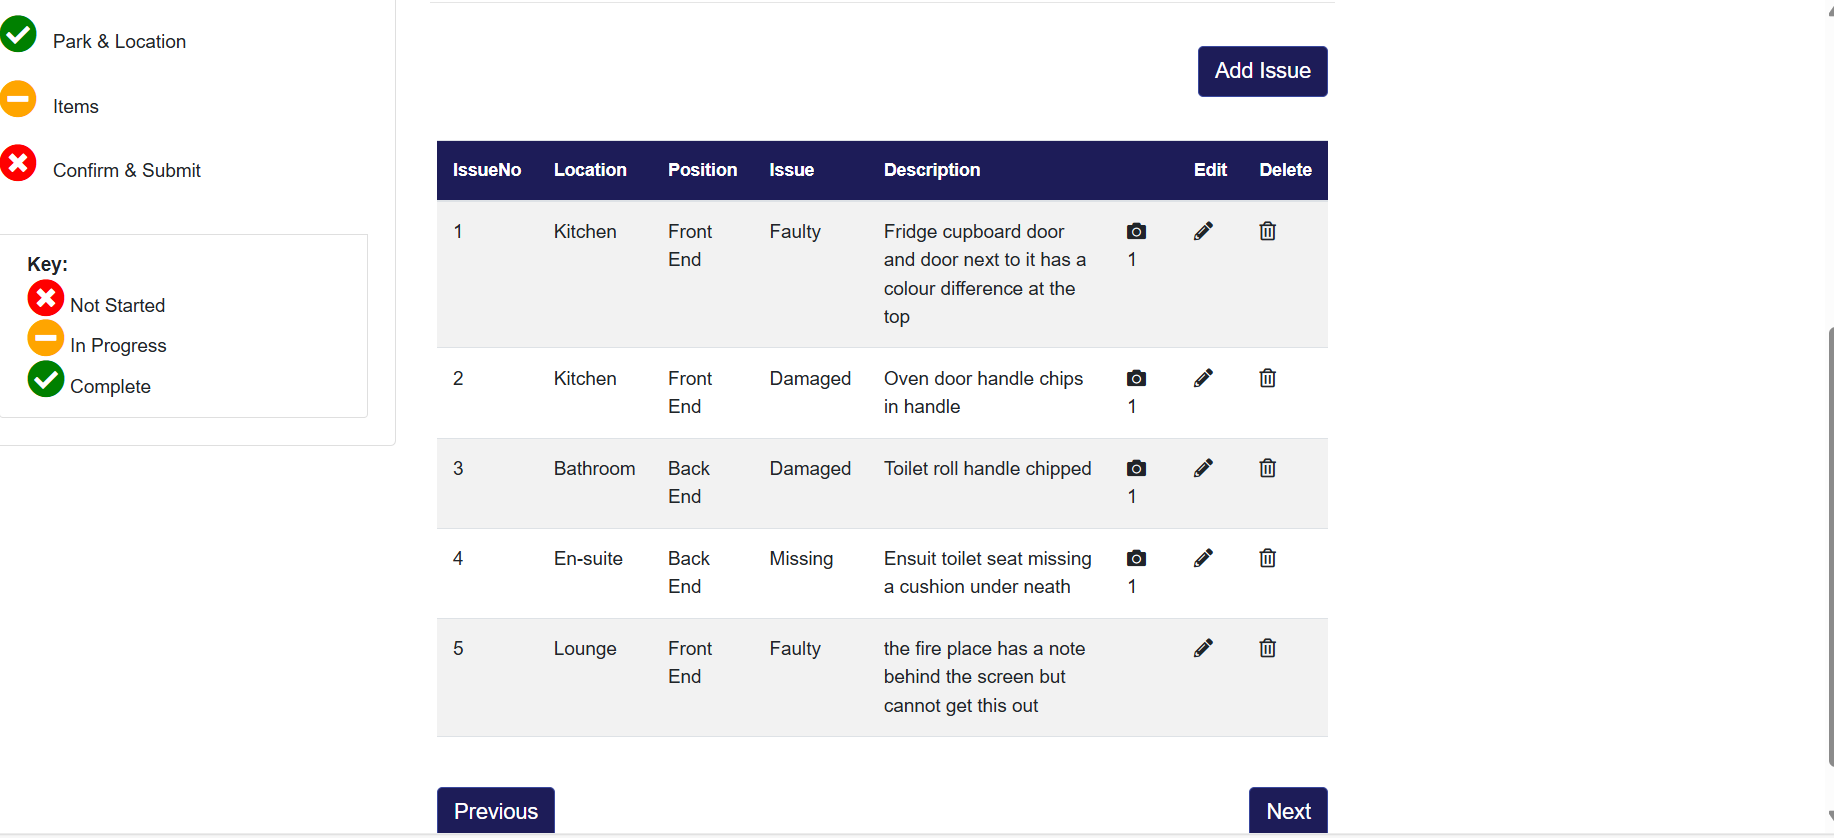
Task: Delete the Bathroom toilet roll issue
Action: coord(1267,468)
